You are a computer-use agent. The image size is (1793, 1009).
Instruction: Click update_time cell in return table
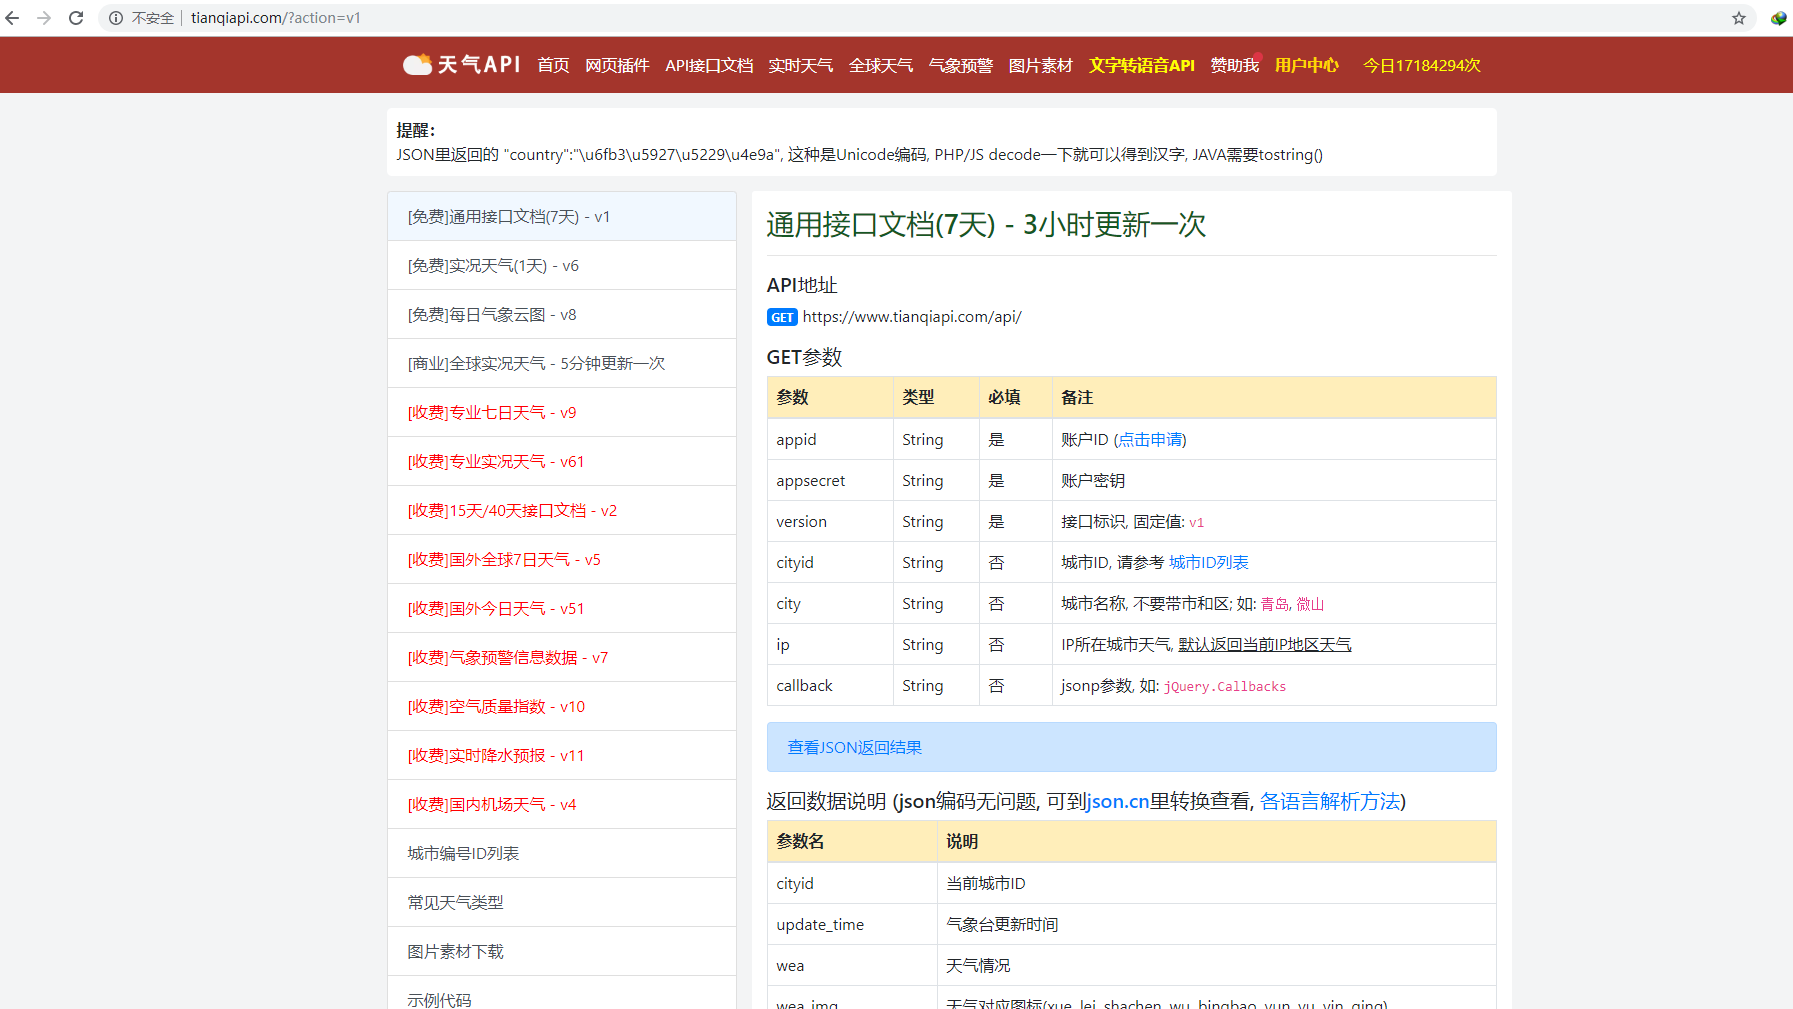click(x=852, y=924)
